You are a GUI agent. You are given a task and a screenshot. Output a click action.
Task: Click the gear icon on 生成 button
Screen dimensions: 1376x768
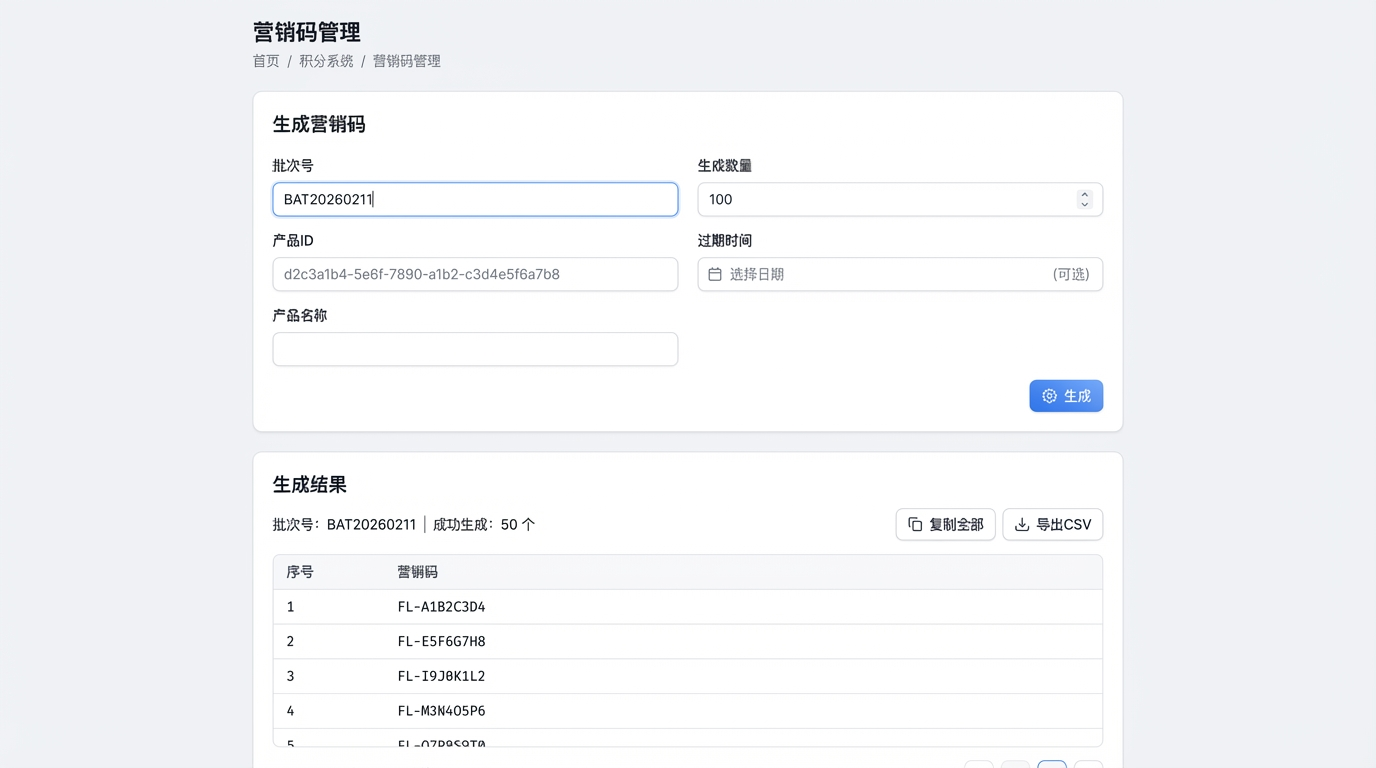[1049, 396]
